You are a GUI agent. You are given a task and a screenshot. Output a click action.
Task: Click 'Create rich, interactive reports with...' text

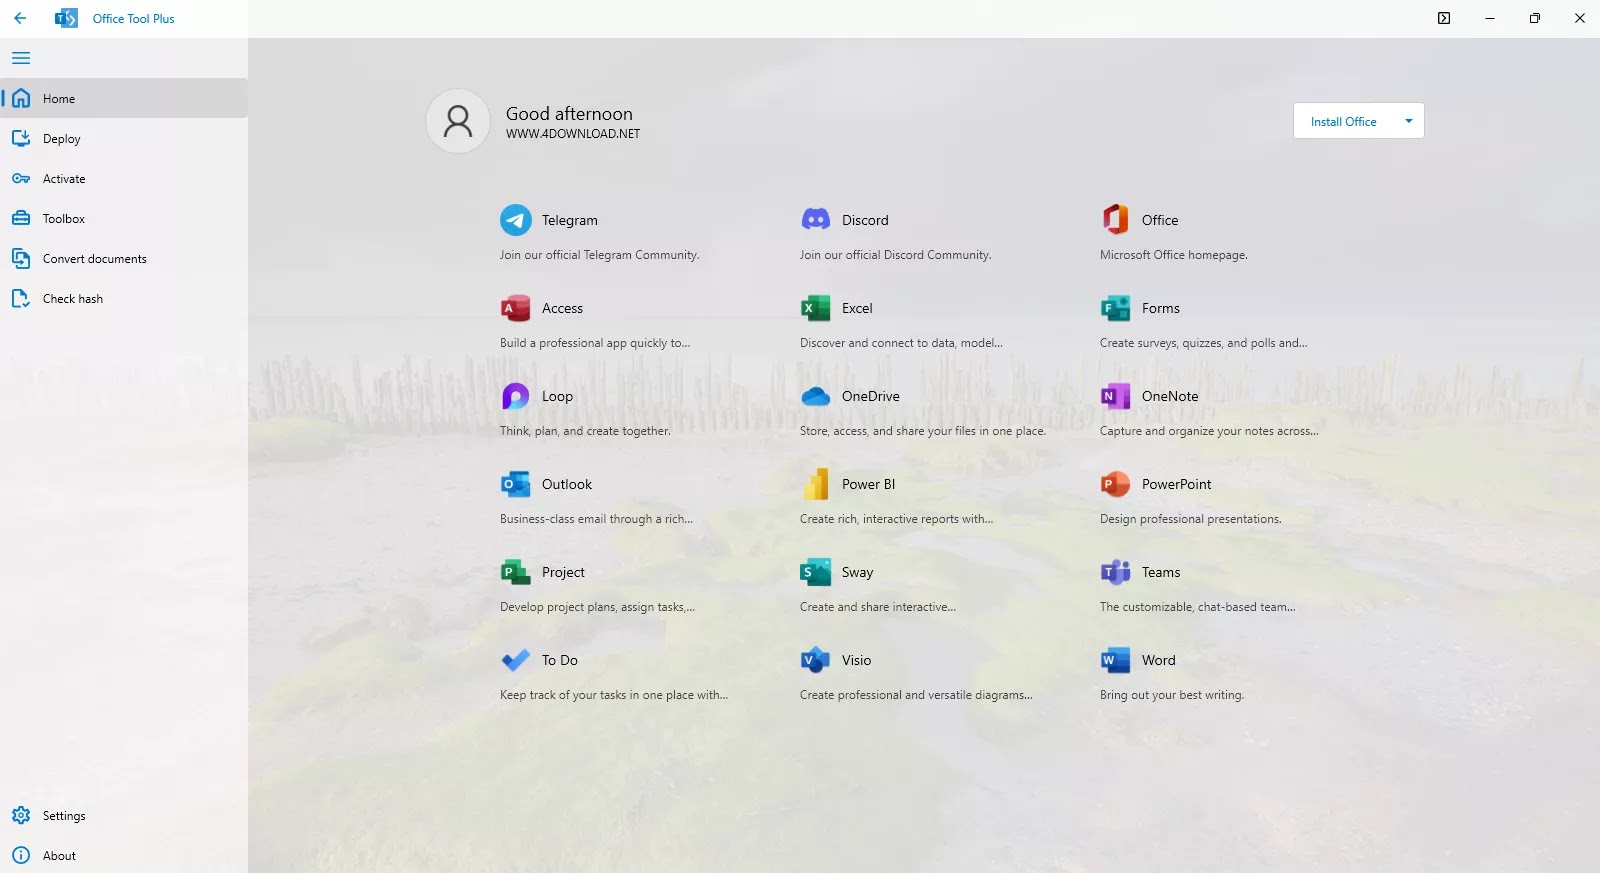[896, 519]
